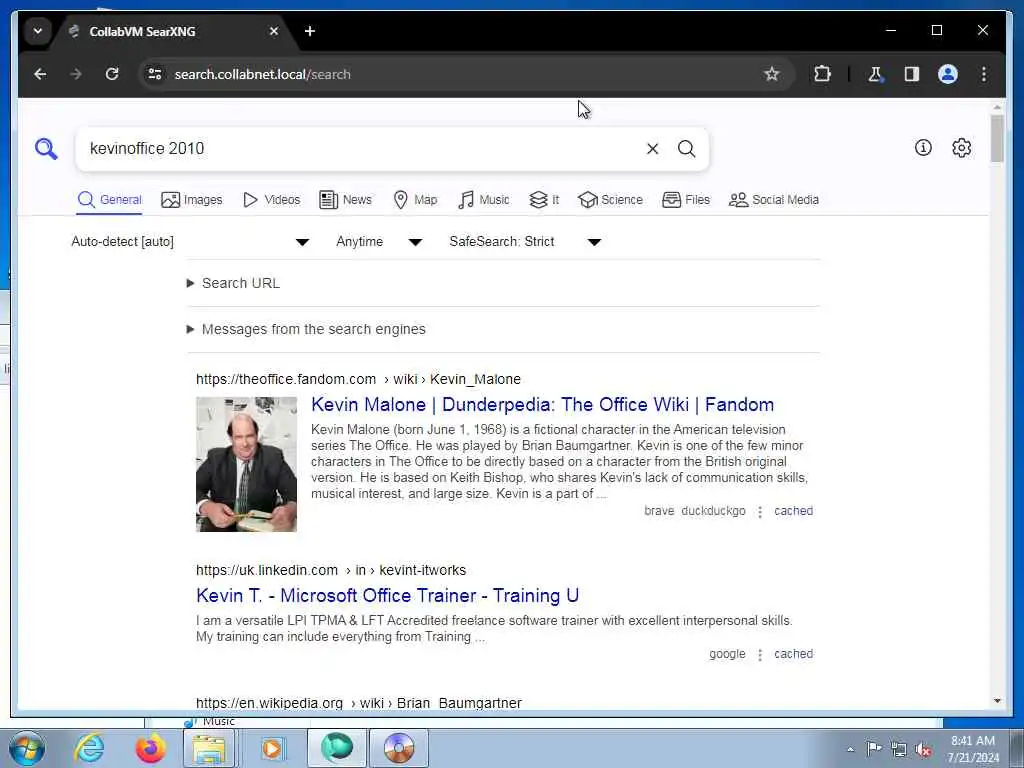Open theoffice.fandom.com result URL
The image size is (1024, 768).
(x=359, y=379)
